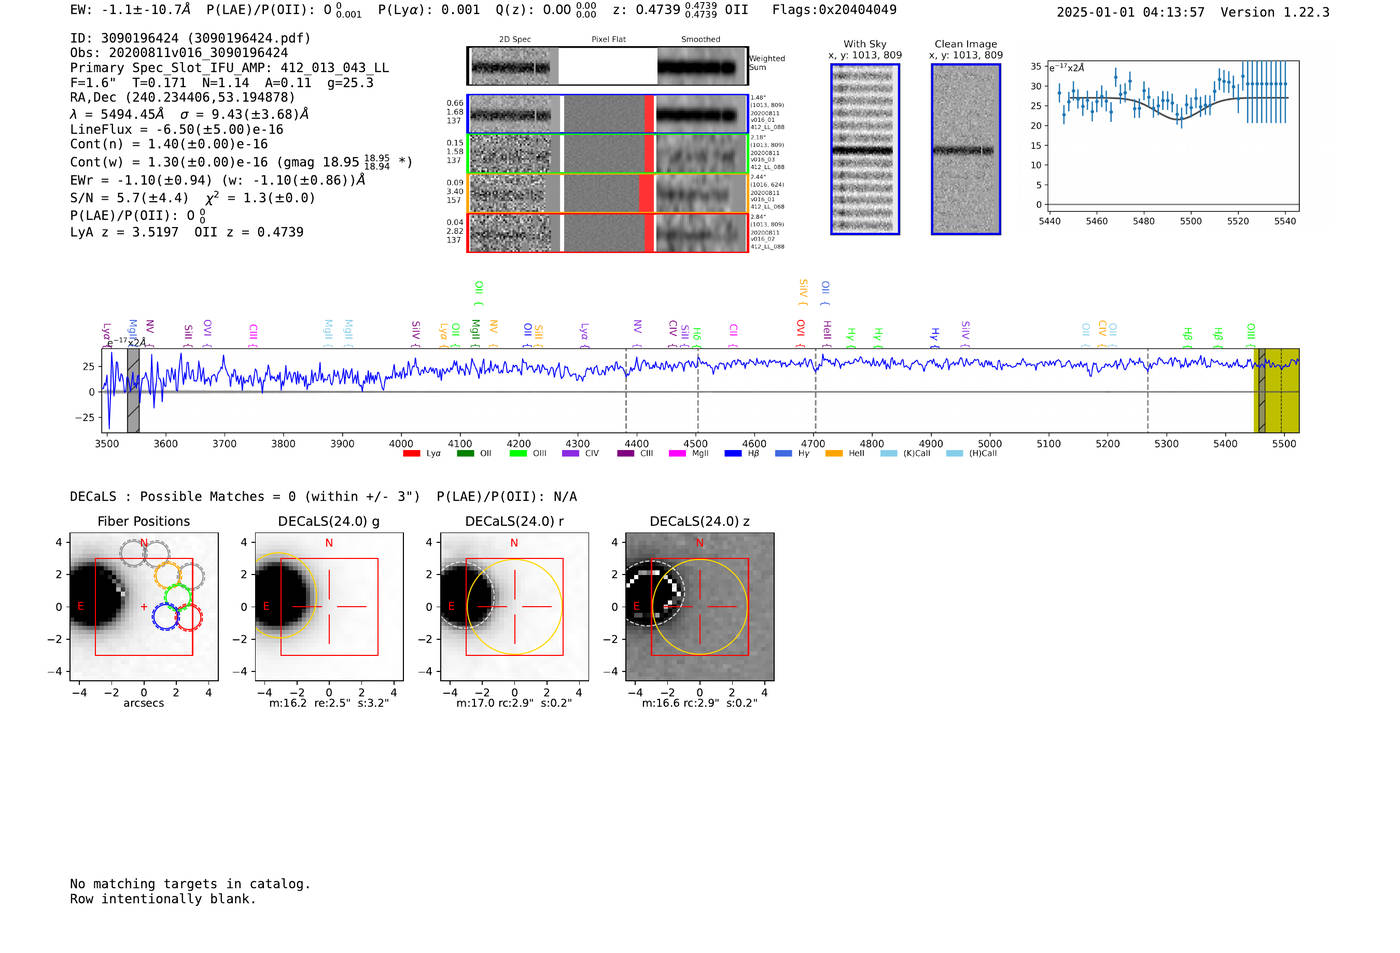
Task: Click the blue fiber circle in Fiber Positions
Action: pos(166,616)
